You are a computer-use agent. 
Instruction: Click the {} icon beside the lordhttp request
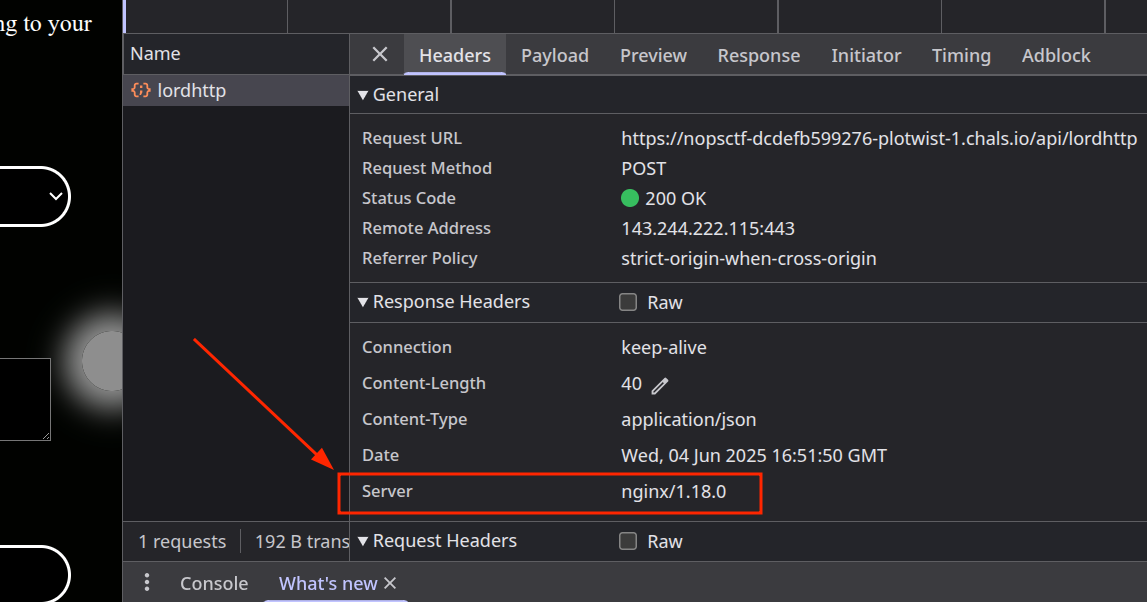pos(141,90)
